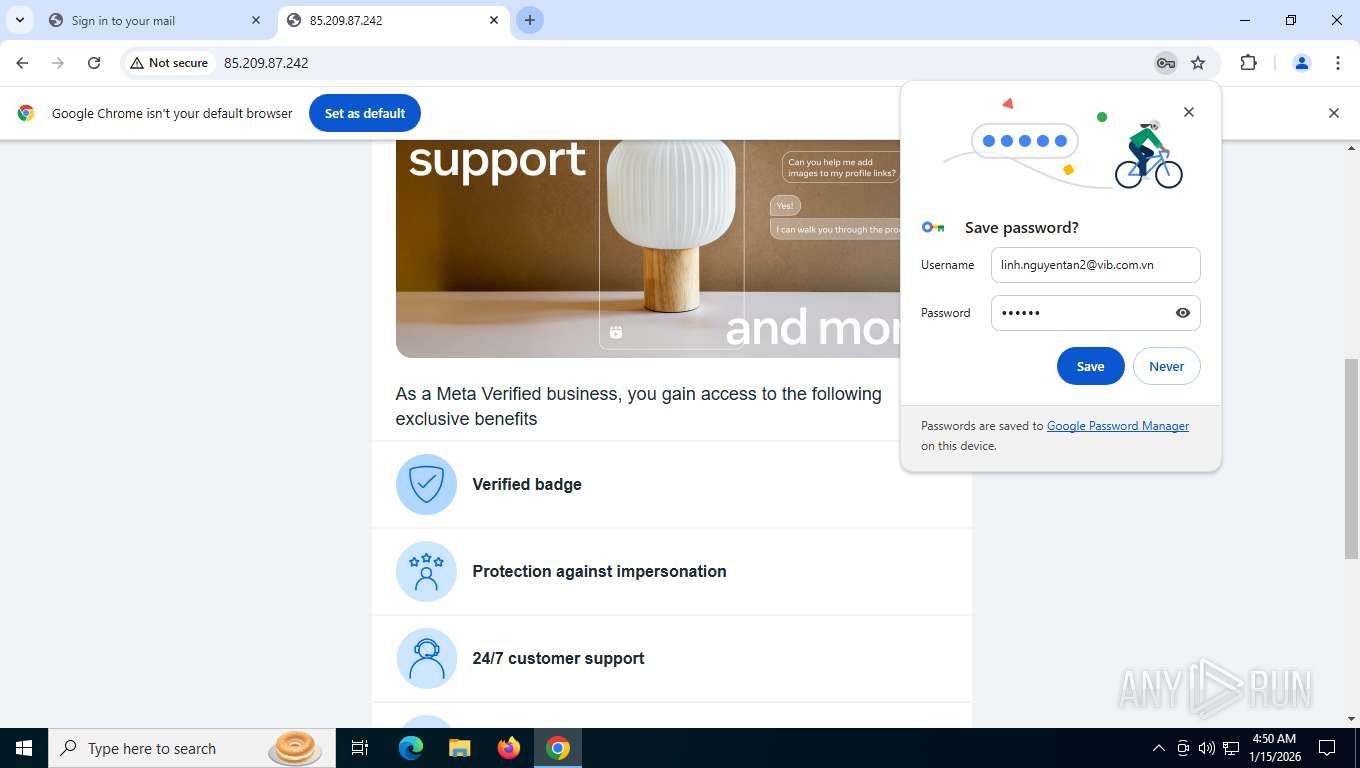Click Never to decline saving password

pos(1167,367)
